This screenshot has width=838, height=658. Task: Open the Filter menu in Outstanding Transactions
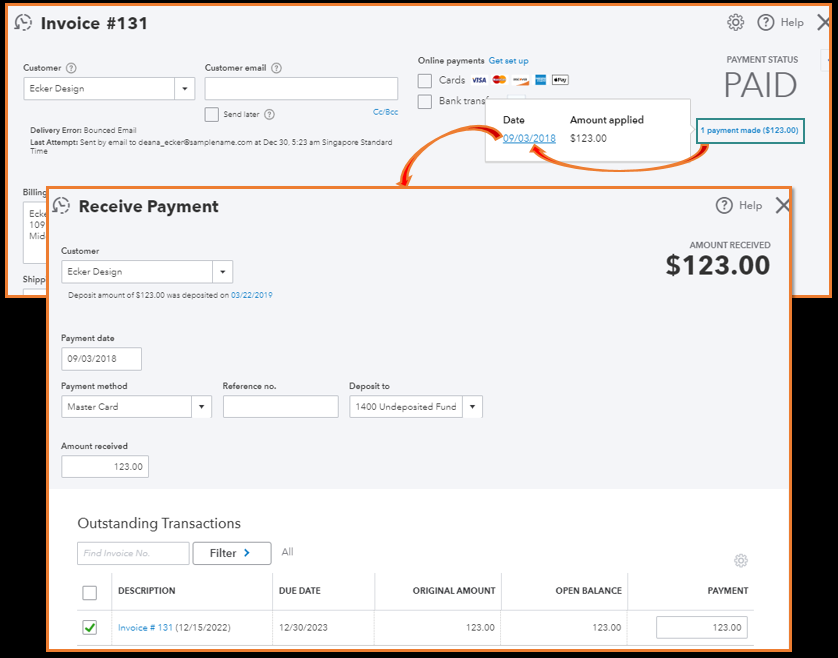point(231,553)
